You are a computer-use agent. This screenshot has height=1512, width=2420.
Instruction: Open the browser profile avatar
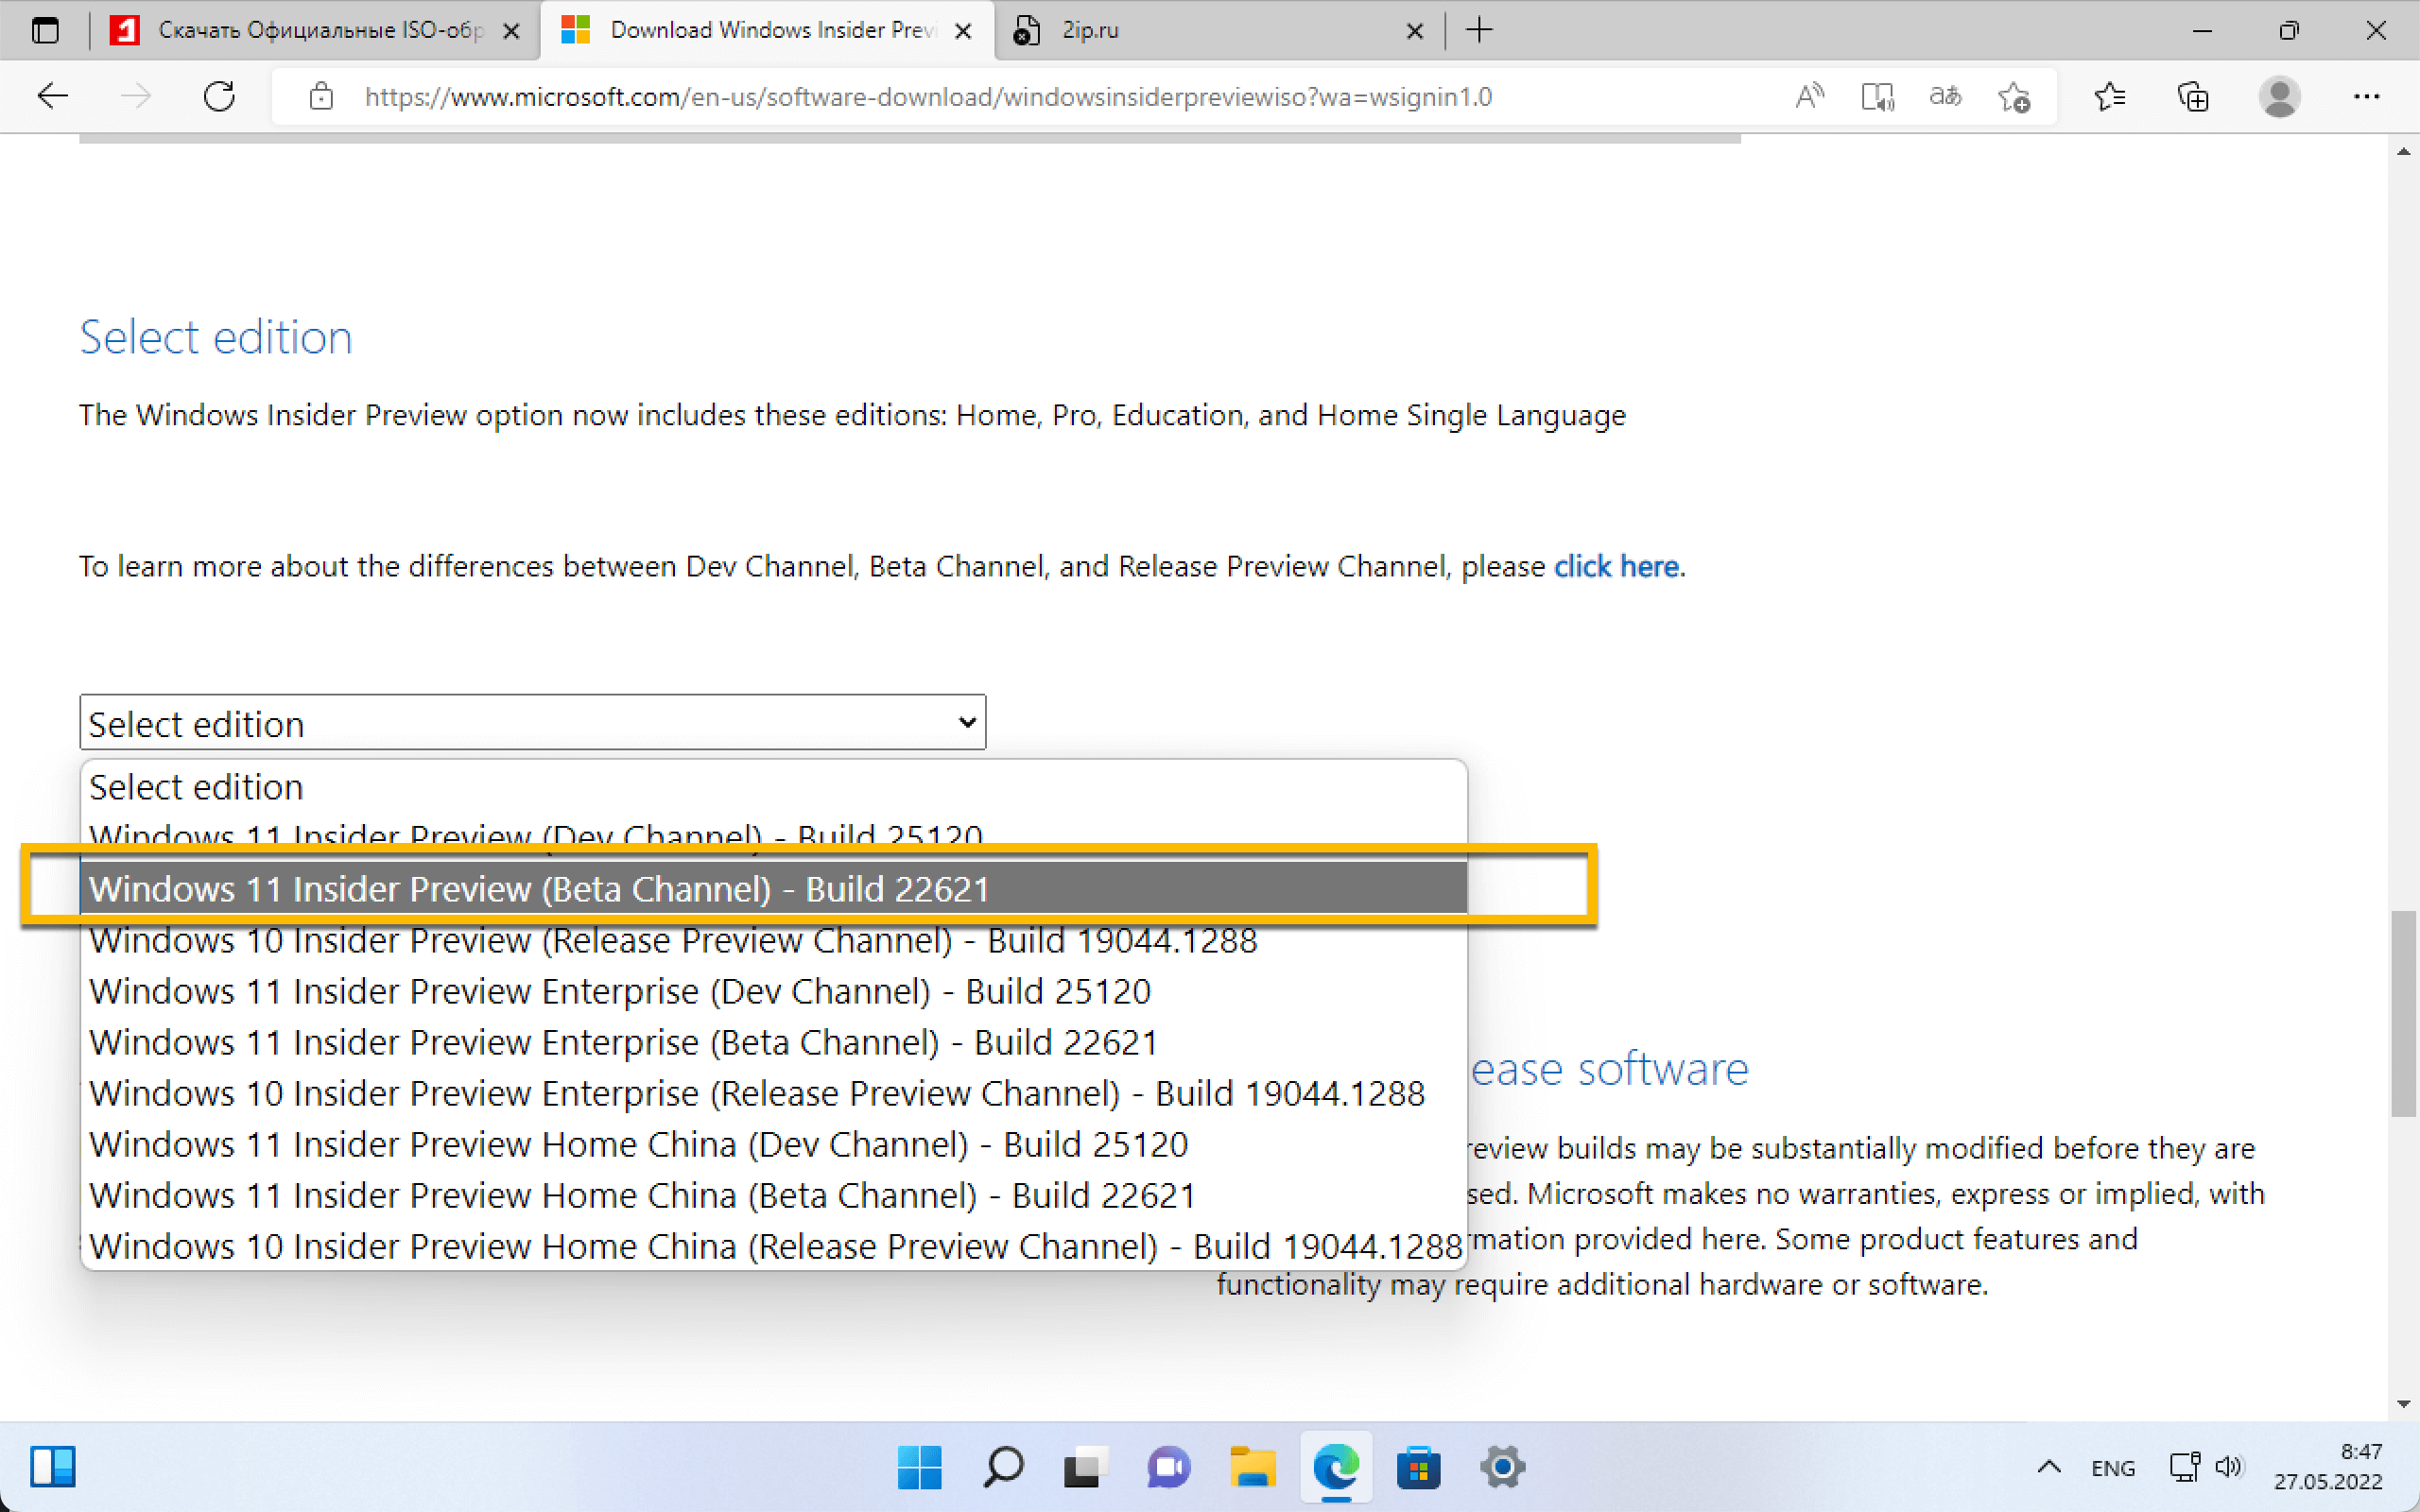[2279, 97]
